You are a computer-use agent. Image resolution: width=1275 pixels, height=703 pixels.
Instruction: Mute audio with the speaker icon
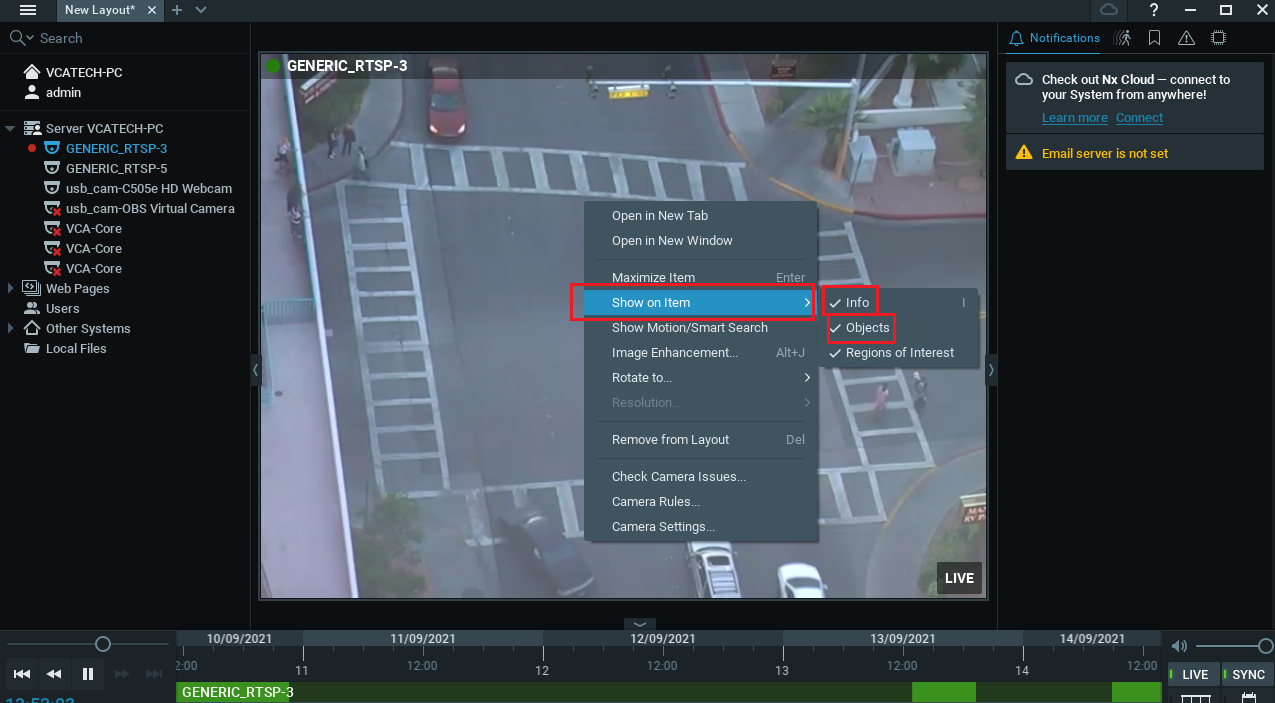(x=1179, y=646)
